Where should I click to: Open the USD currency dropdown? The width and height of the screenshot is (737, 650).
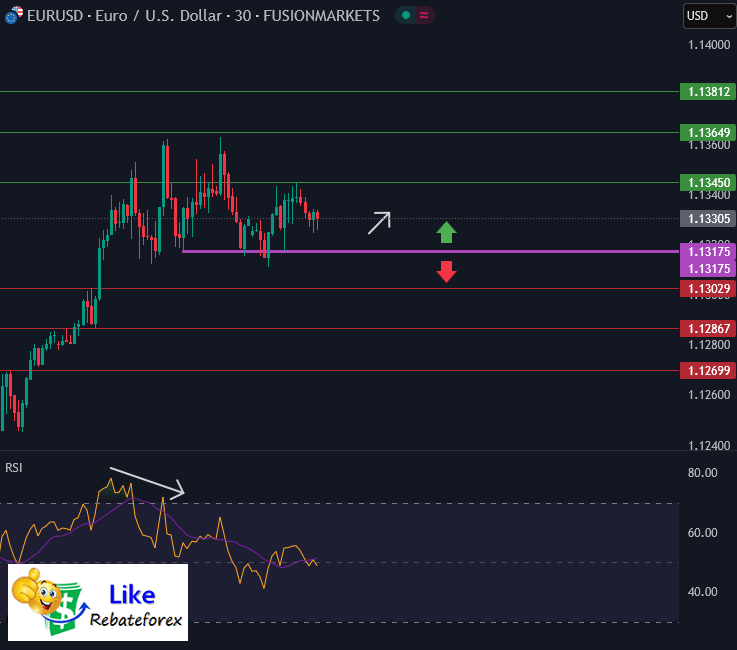tap(710, 16)
